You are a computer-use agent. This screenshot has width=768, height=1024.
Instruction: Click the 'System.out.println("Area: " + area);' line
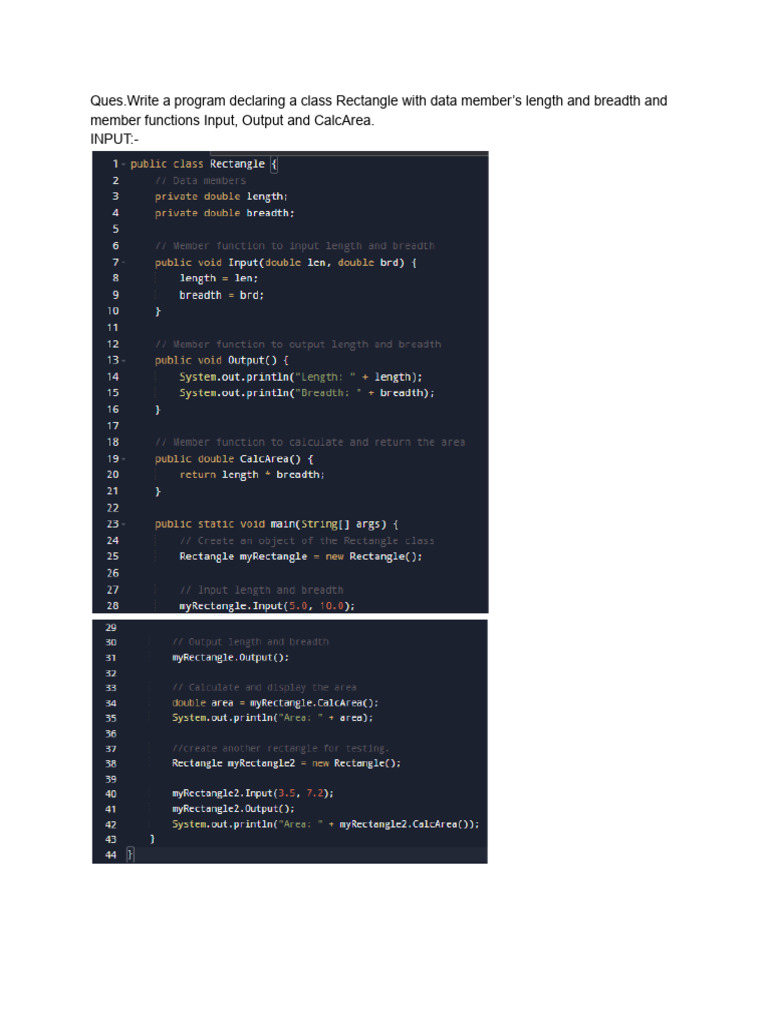pyautogui.click(x=272, y=718)
